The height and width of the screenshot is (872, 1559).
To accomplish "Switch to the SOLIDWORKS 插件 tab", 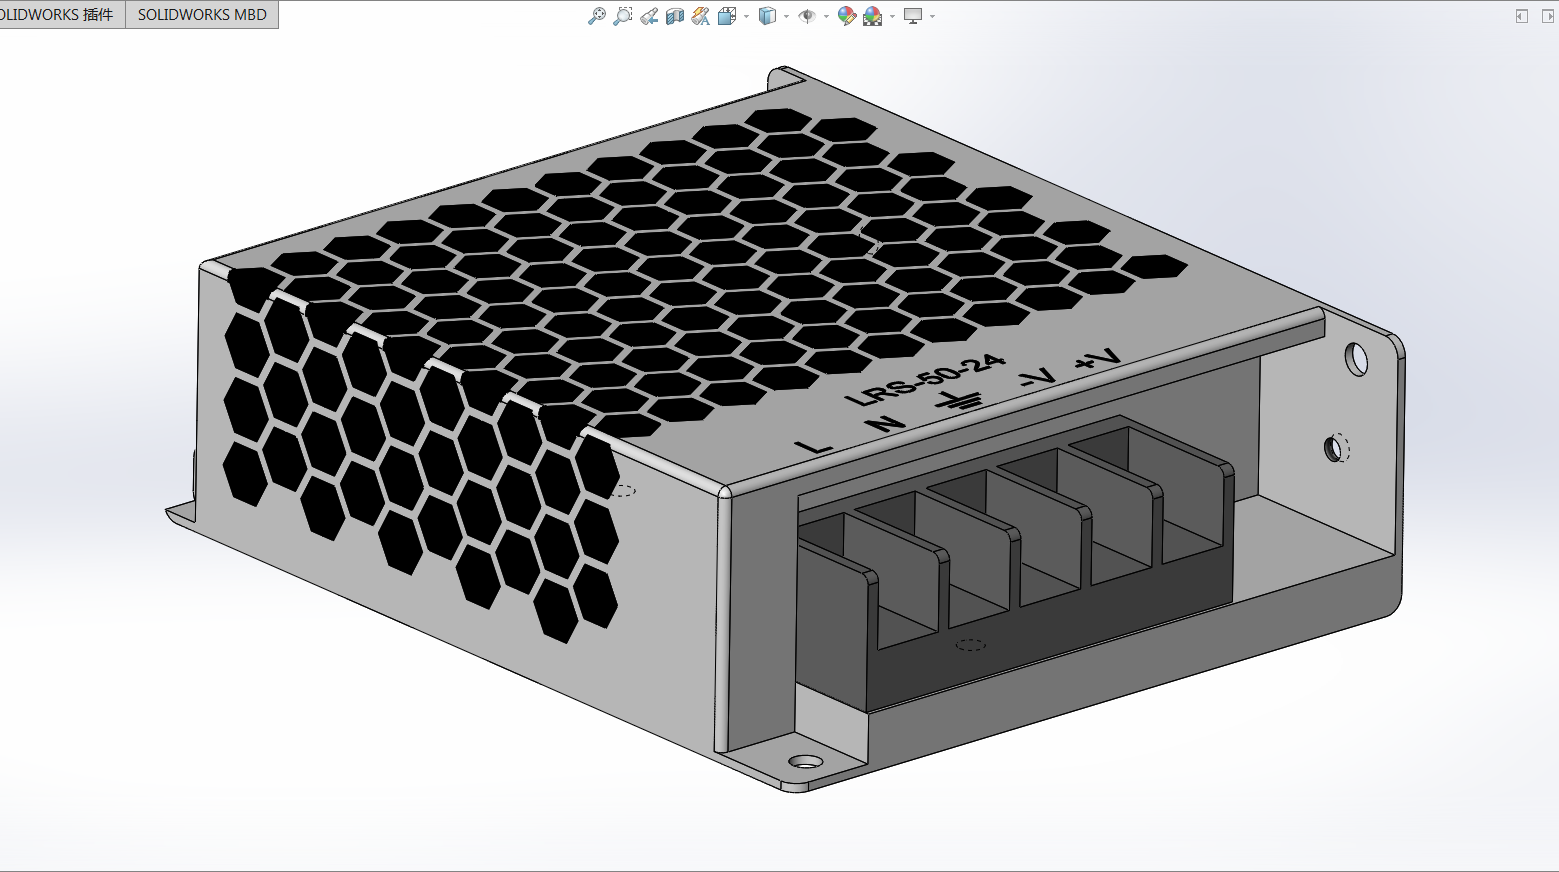I will [62, 15].
